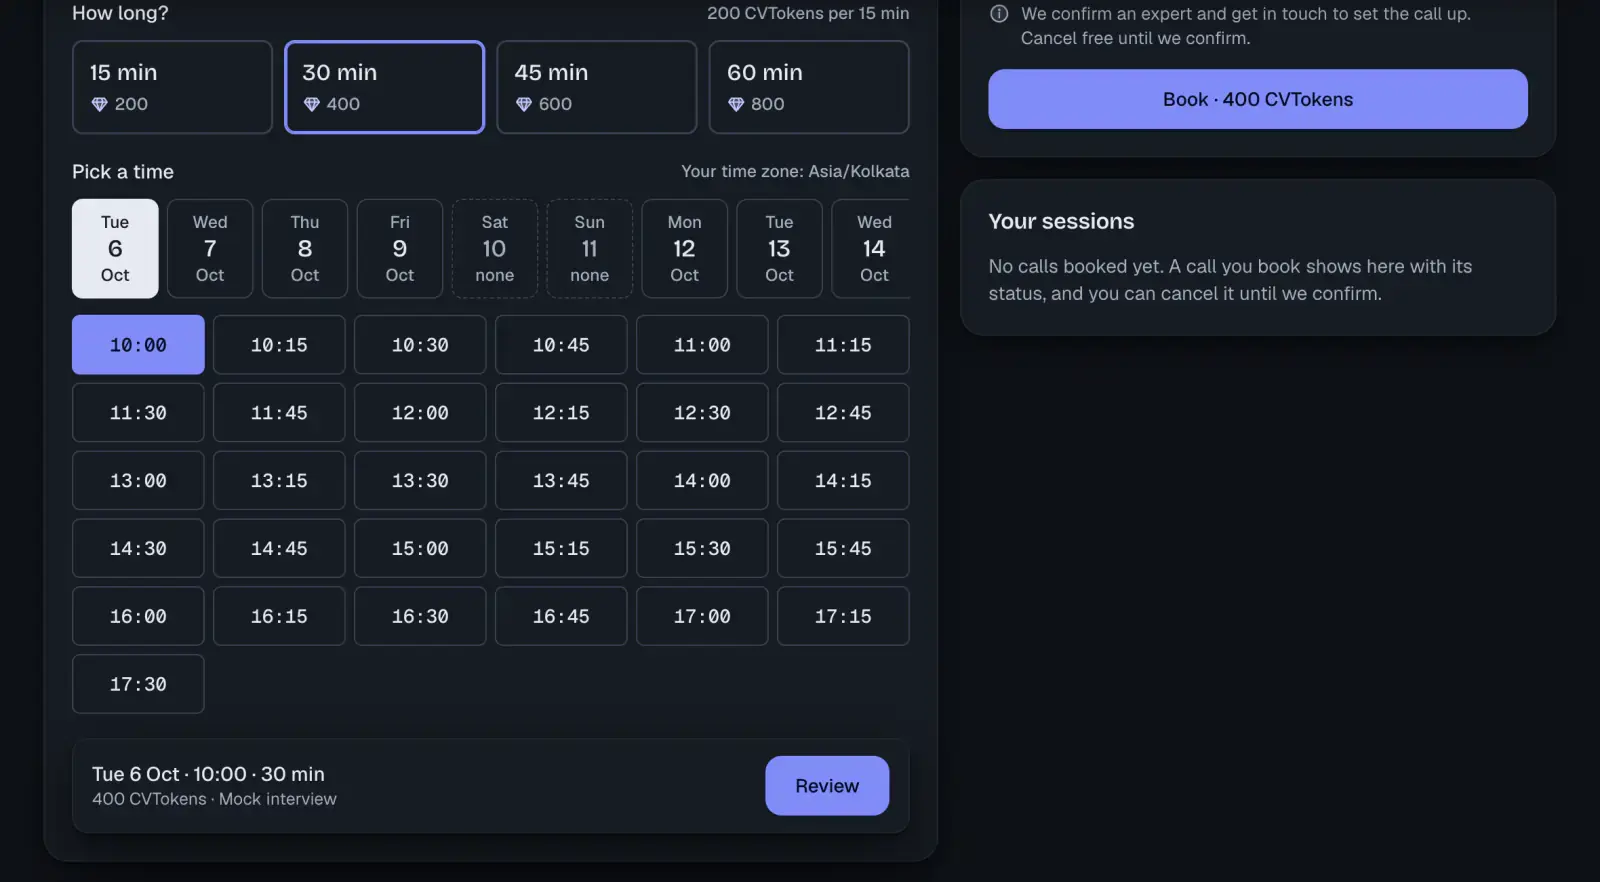The width and height of the screenshot is (1600, 882).
Task: Click the info icon beside confirmation note
Action: tap(998, 14)
